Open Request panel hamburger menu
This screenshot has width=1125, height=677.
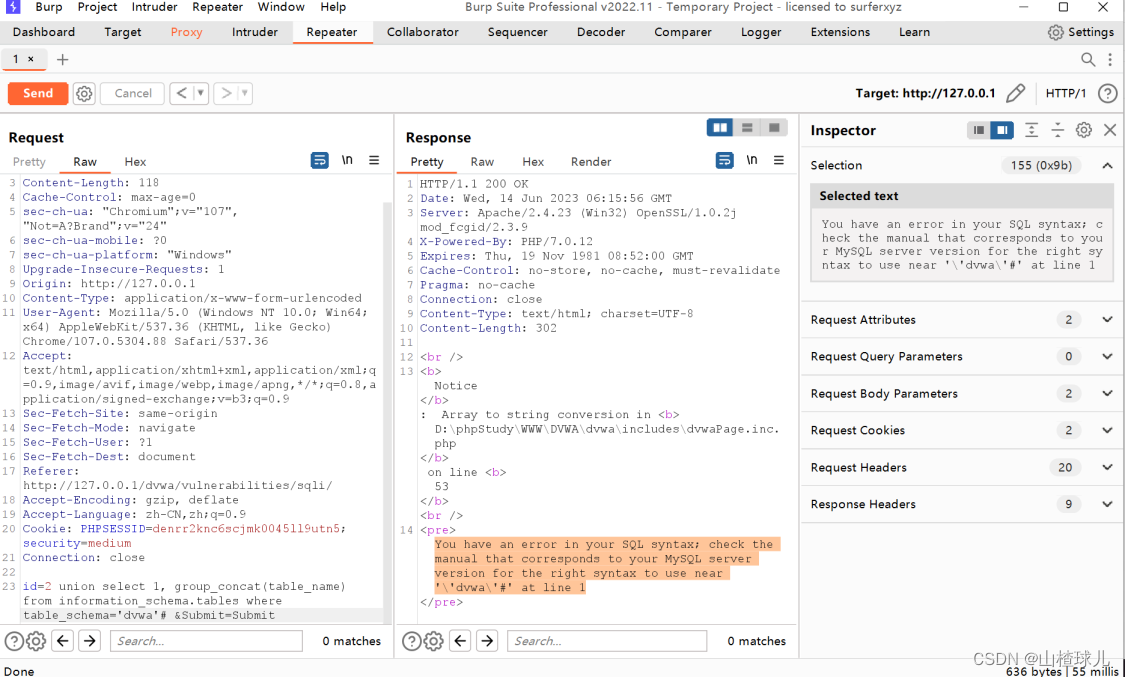[374, 161]
